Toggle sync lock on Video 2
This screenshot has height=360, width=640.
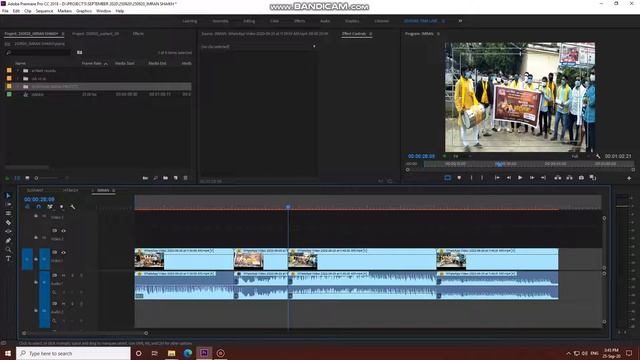54,231
